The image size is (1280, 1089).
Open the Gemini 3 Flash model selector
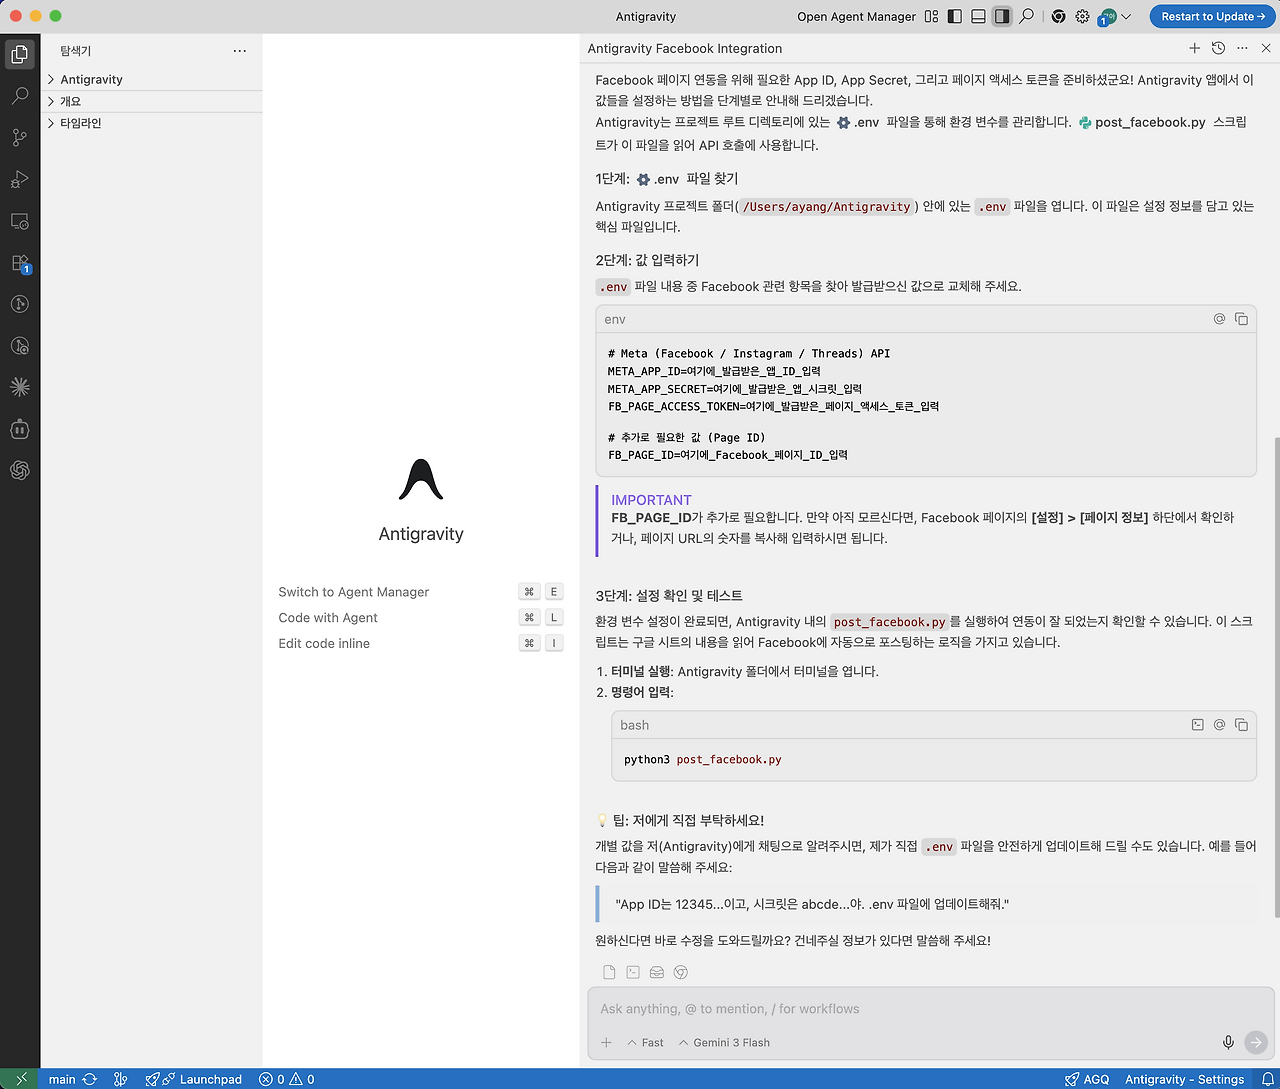pyautogui.click(x=724, y=1042)
